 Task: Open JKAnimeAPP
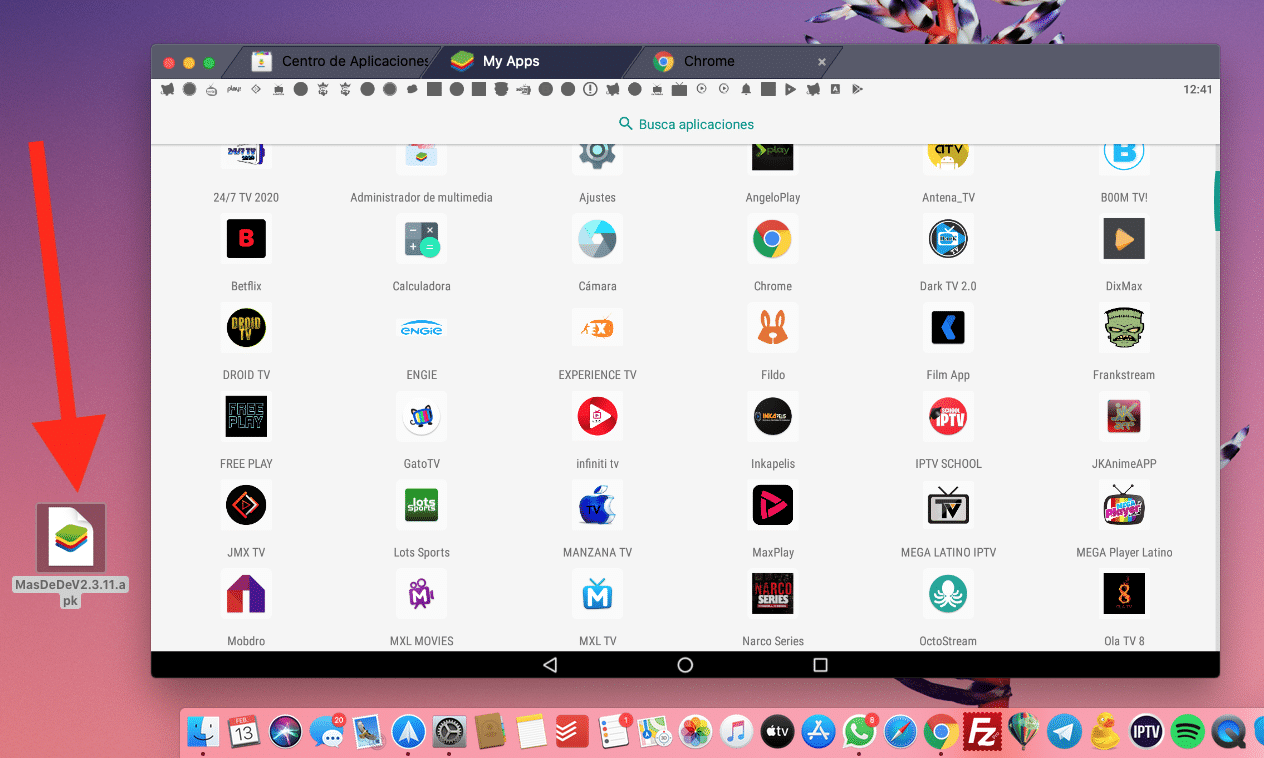[1124, 416]
